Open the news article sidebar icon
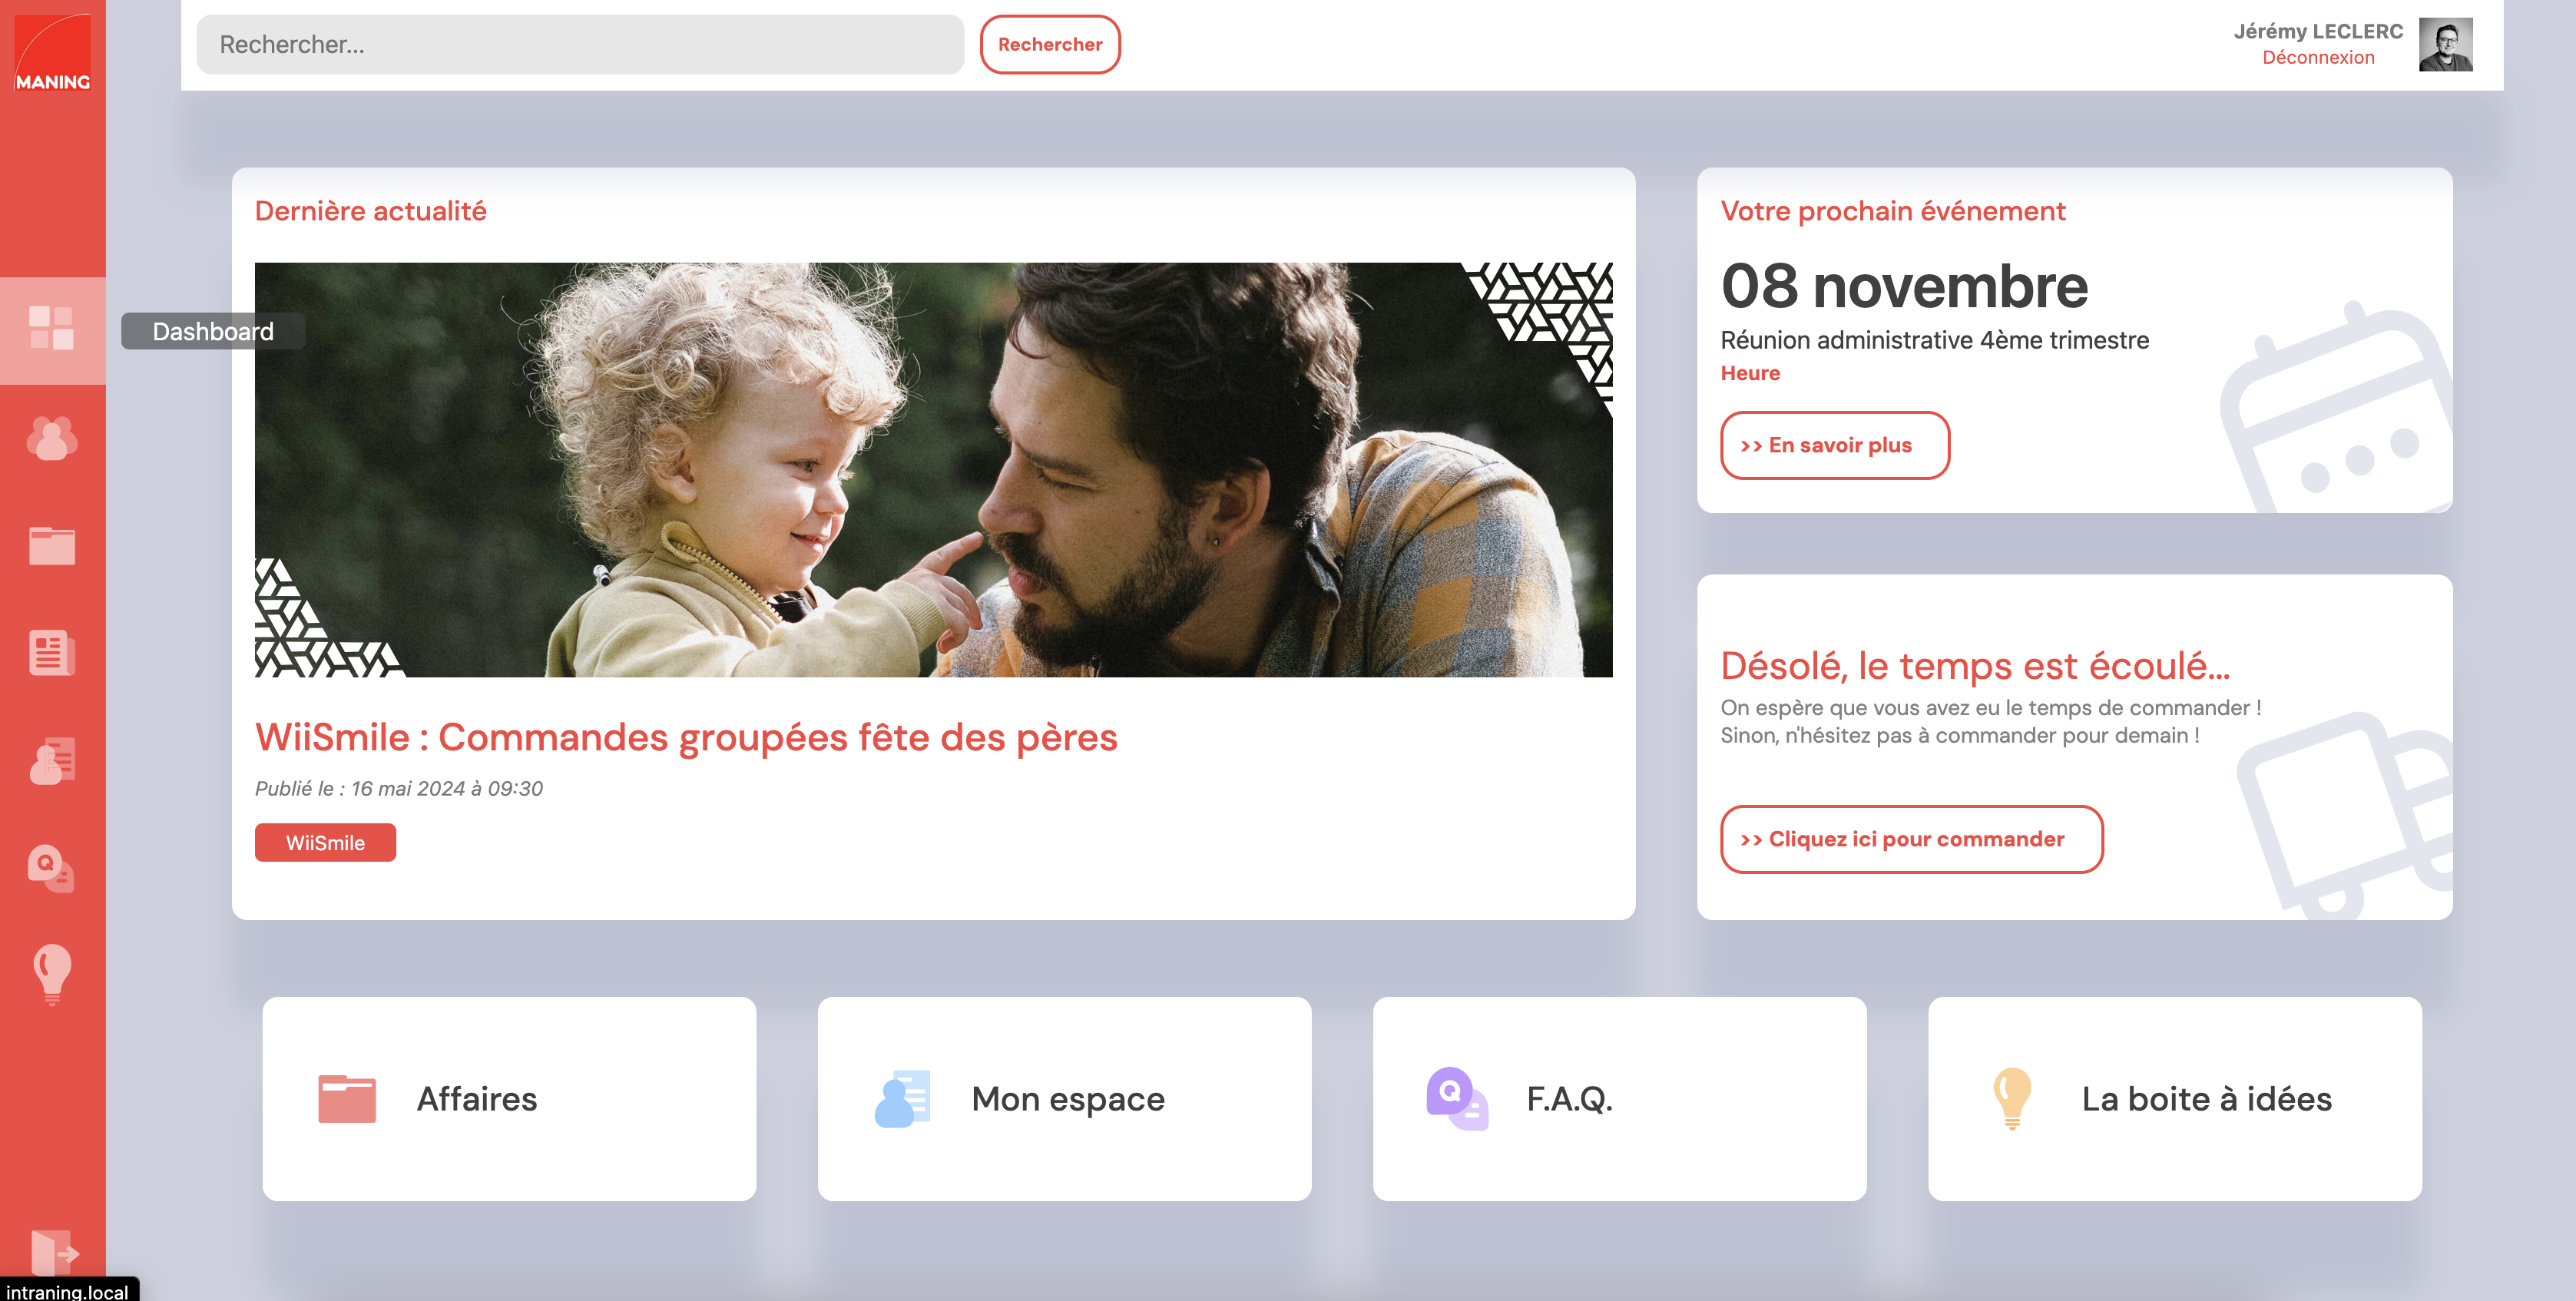2576x1301 pixels. (52, 653)
